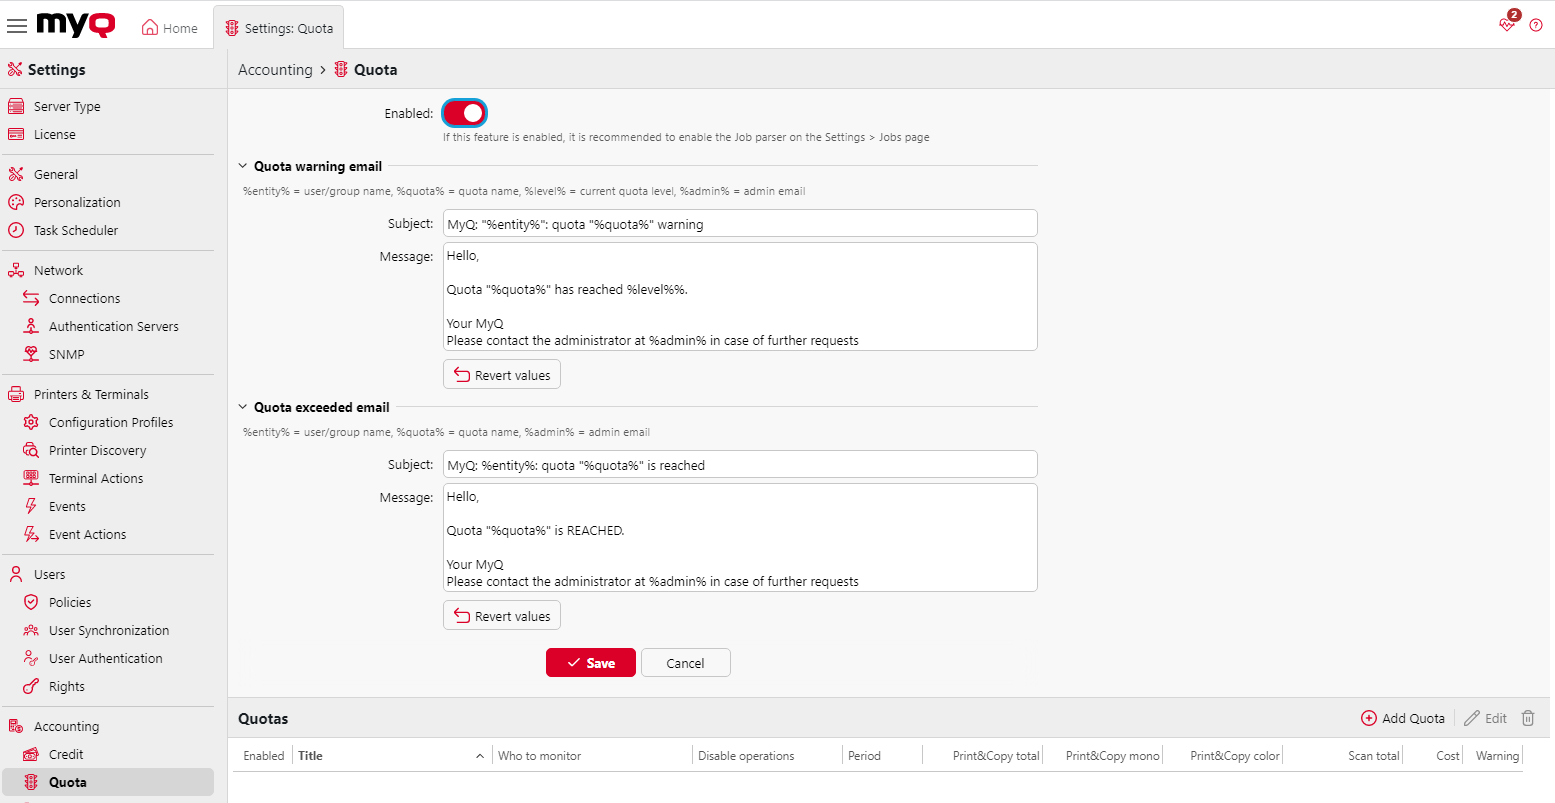
Task: Click the delete trash icon in Quotas toolbar
Action: click(x=1528, y=718)
